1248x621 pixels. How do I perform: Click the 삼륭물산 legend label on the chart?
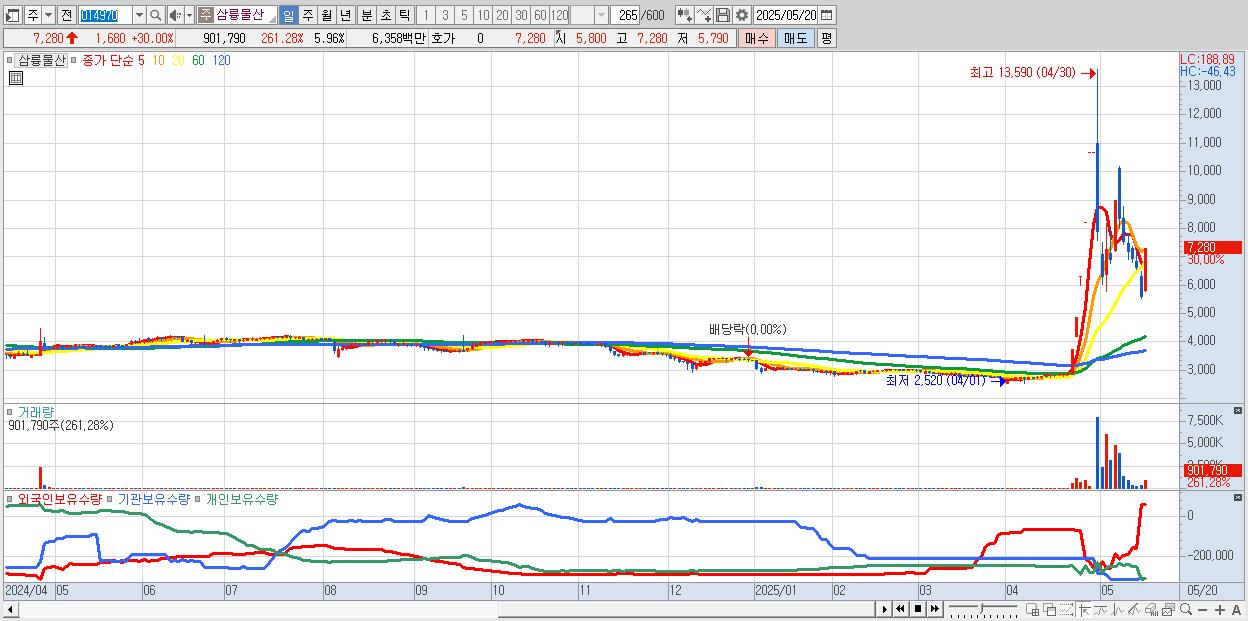point(41,60)
